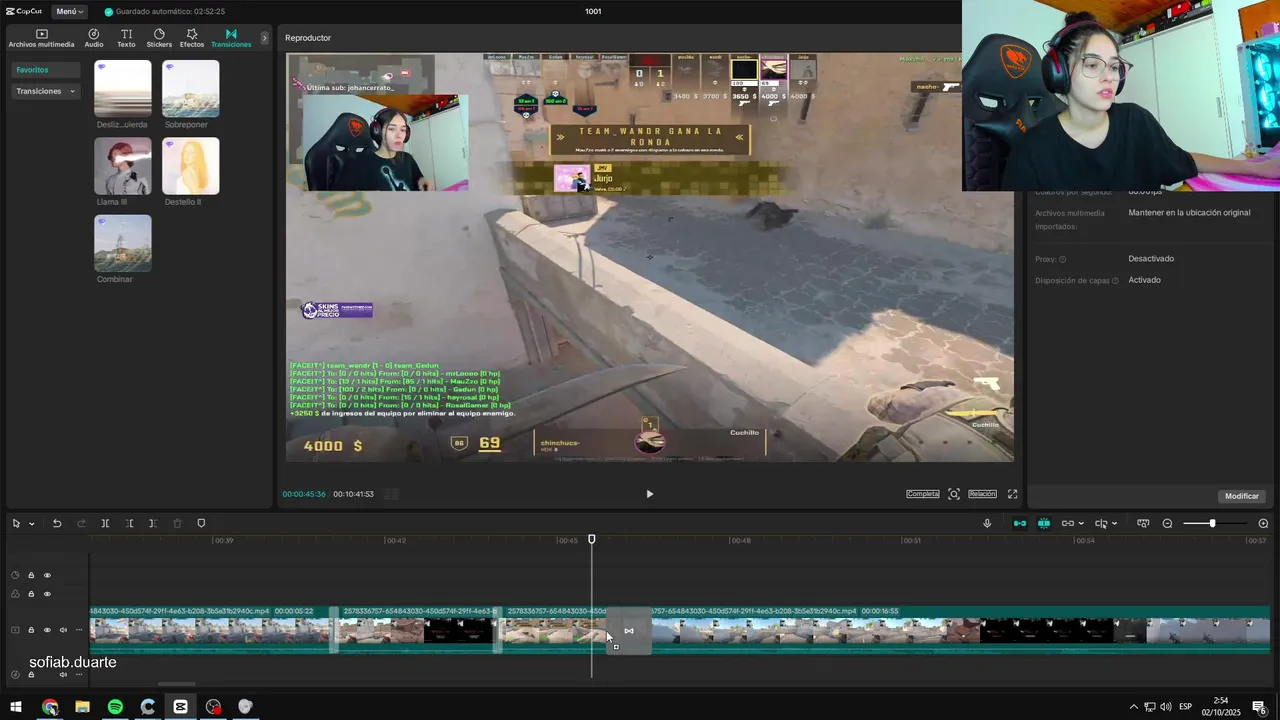Split clip at playhead
Image resolution: width=1280 pixels, height=720 pixels.
point(105,524)
